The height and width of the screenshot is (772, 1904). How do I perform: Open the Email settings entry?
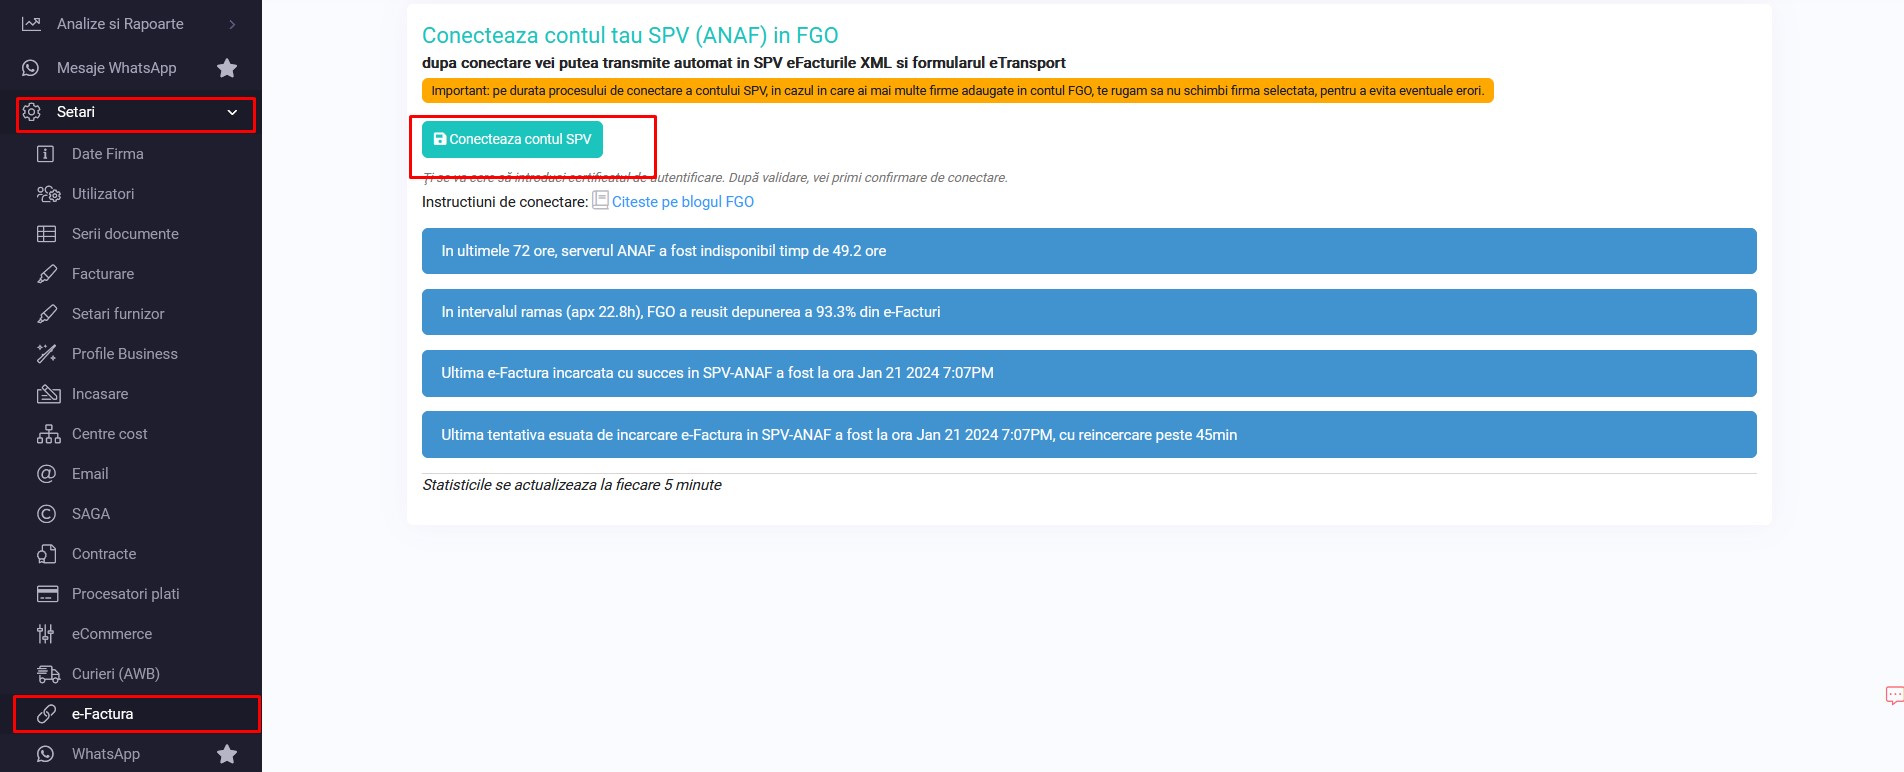click(90, 474)
